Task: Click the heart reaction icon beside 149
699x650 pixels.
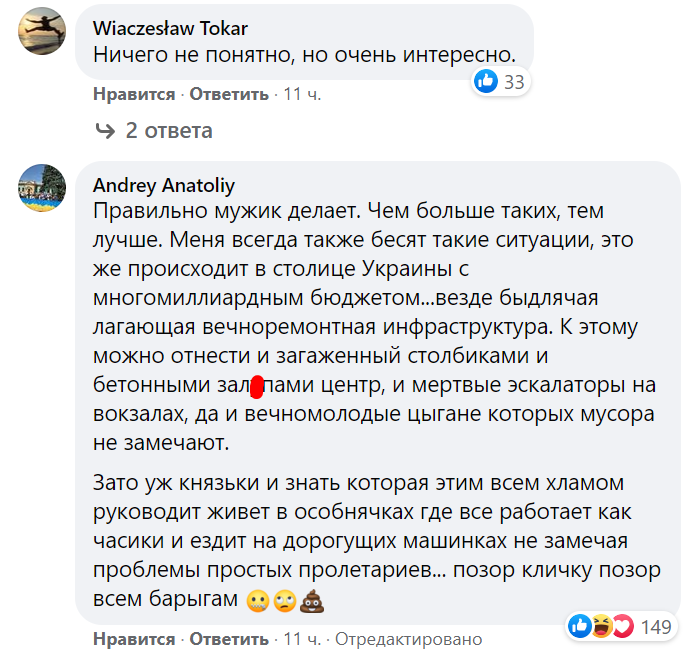Action: (622, 627)
